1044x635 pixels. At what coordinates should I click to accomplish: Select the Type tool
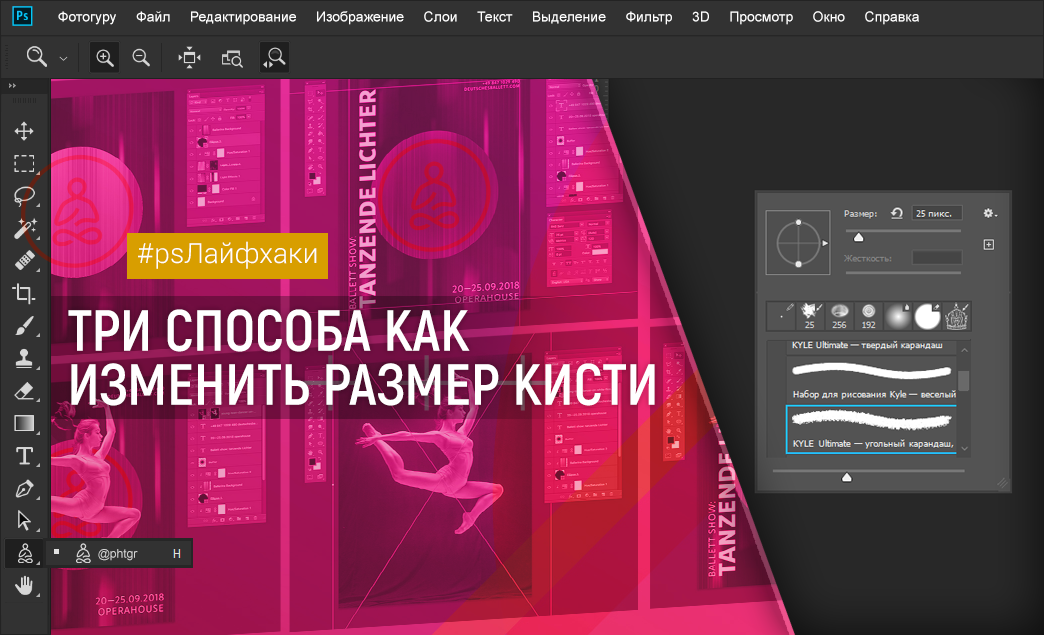24,455
